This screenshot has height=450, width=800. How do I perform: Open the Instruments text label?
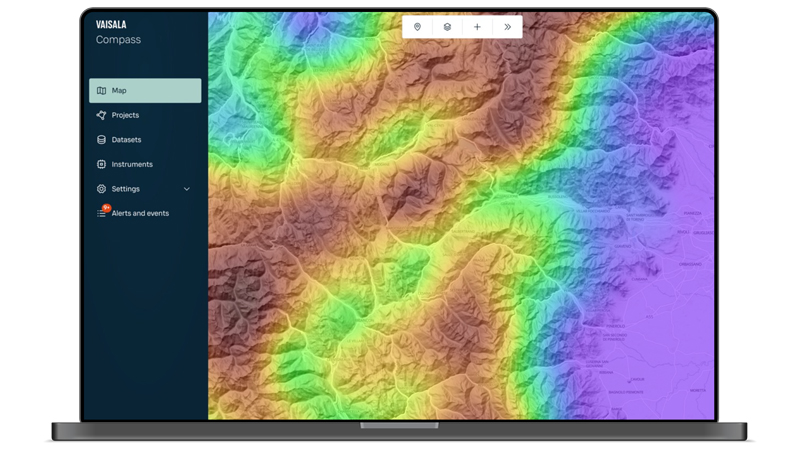click(132, 164)
